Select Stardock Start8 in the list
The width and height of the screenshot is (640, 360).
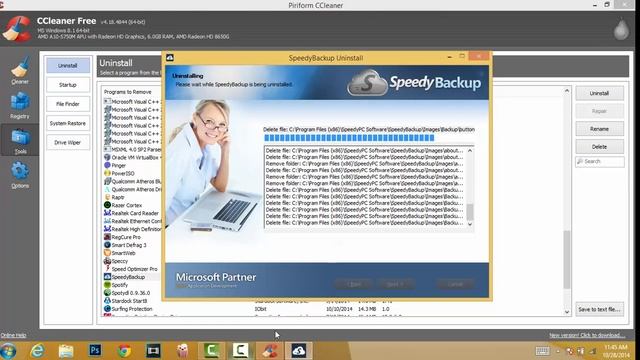click(x=129, y=301)
